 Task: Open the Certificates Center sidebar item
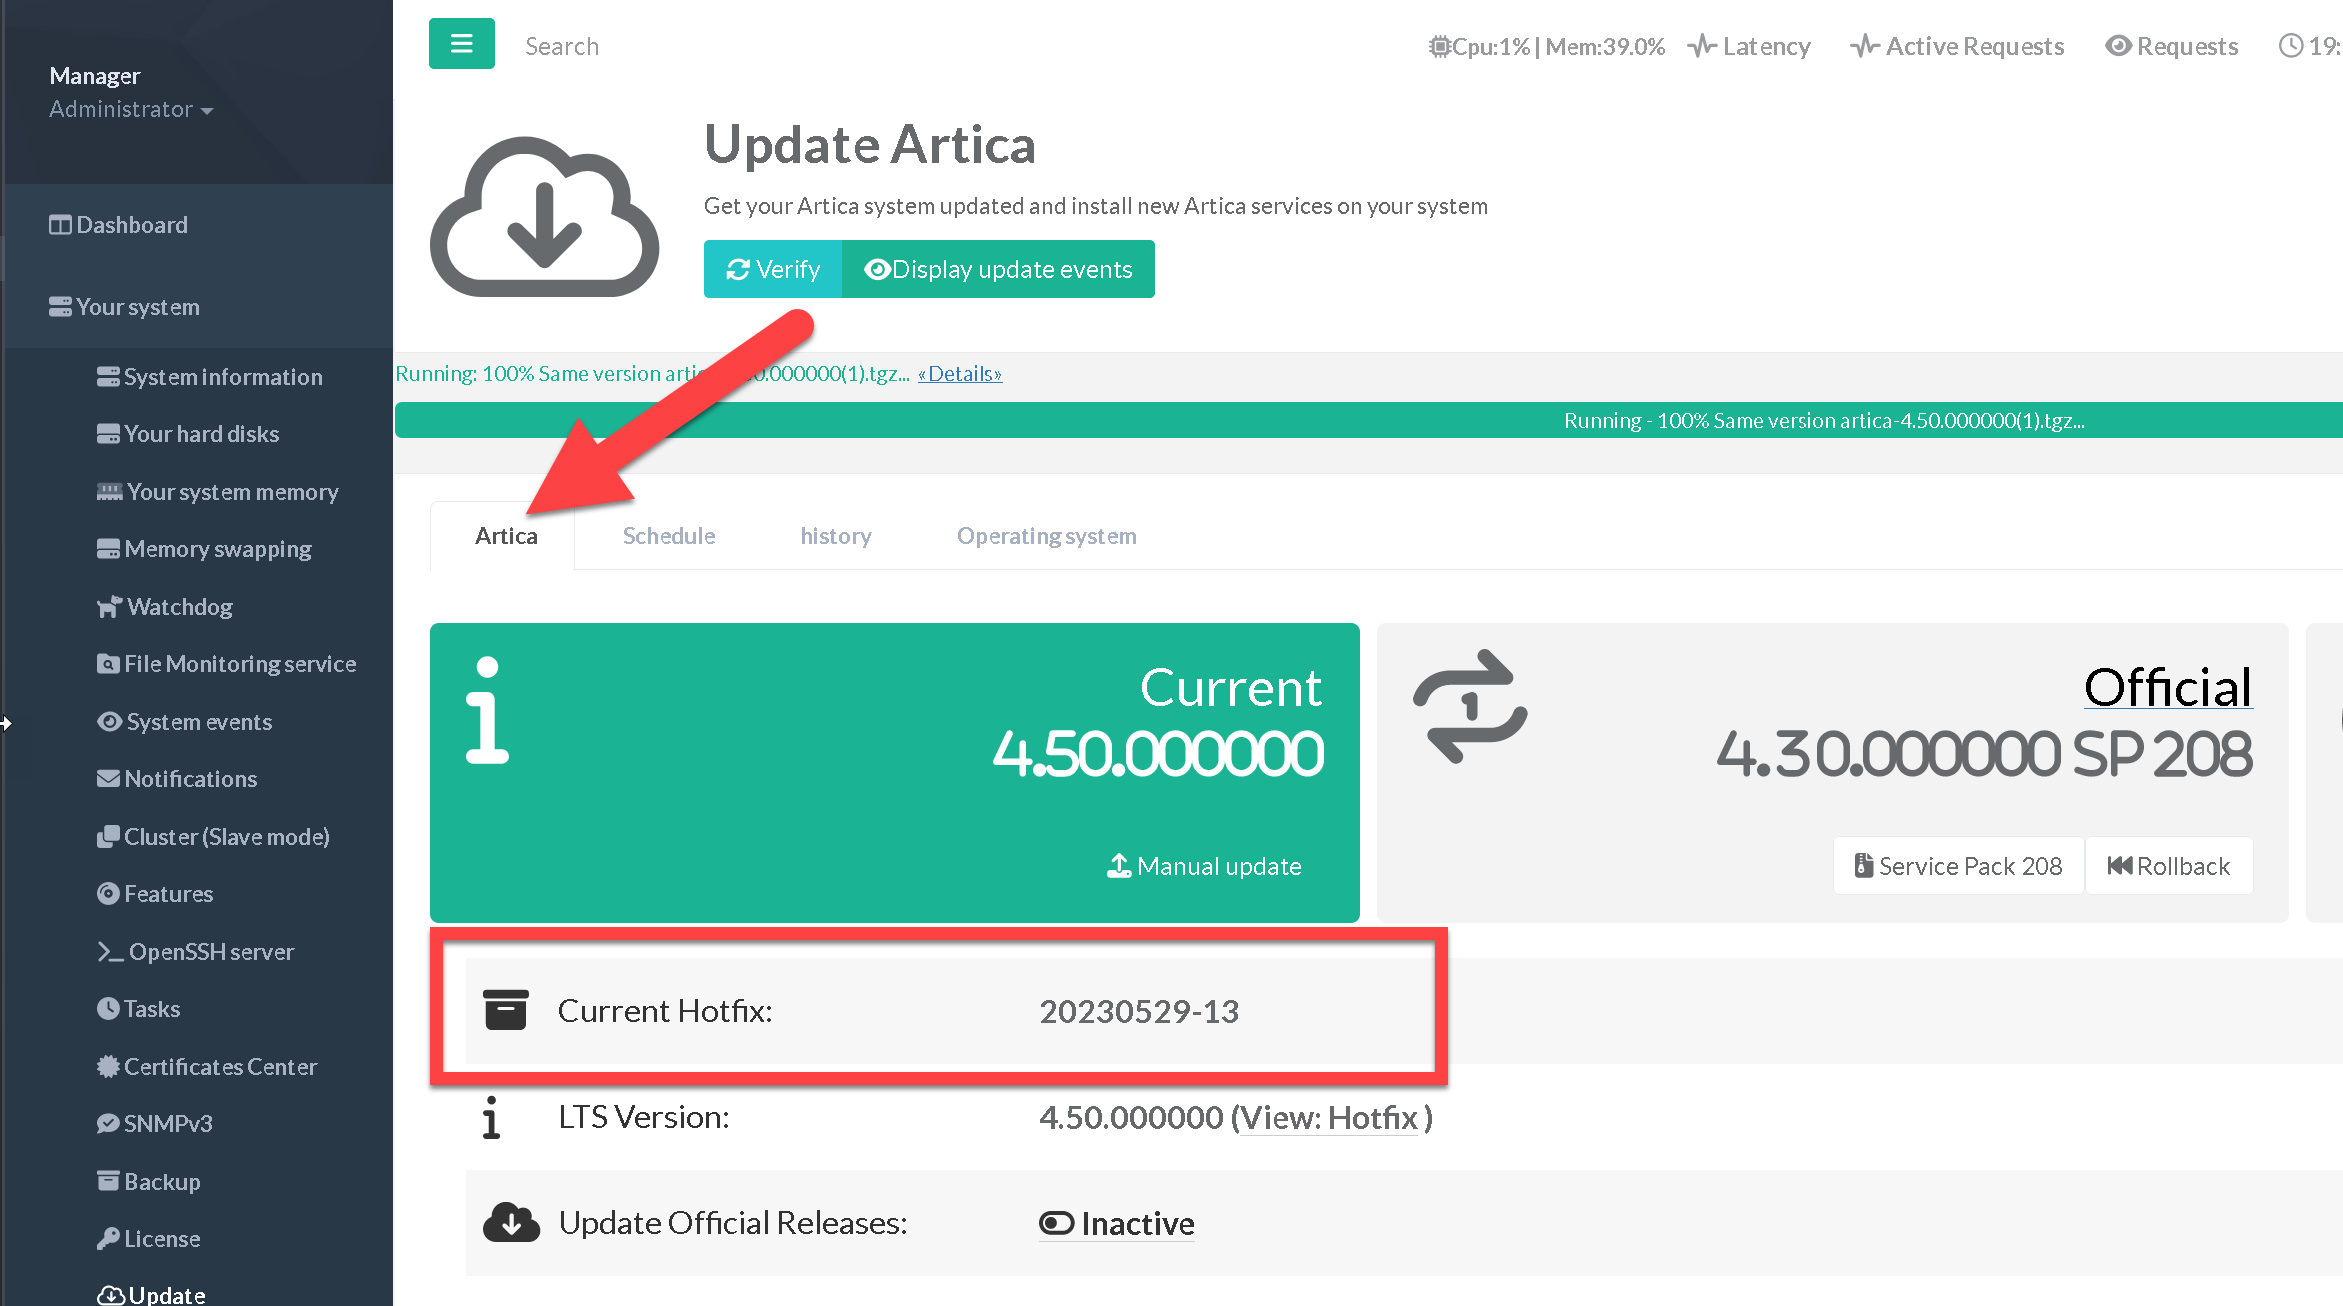pyautogui.click(x=219, y=1067)
